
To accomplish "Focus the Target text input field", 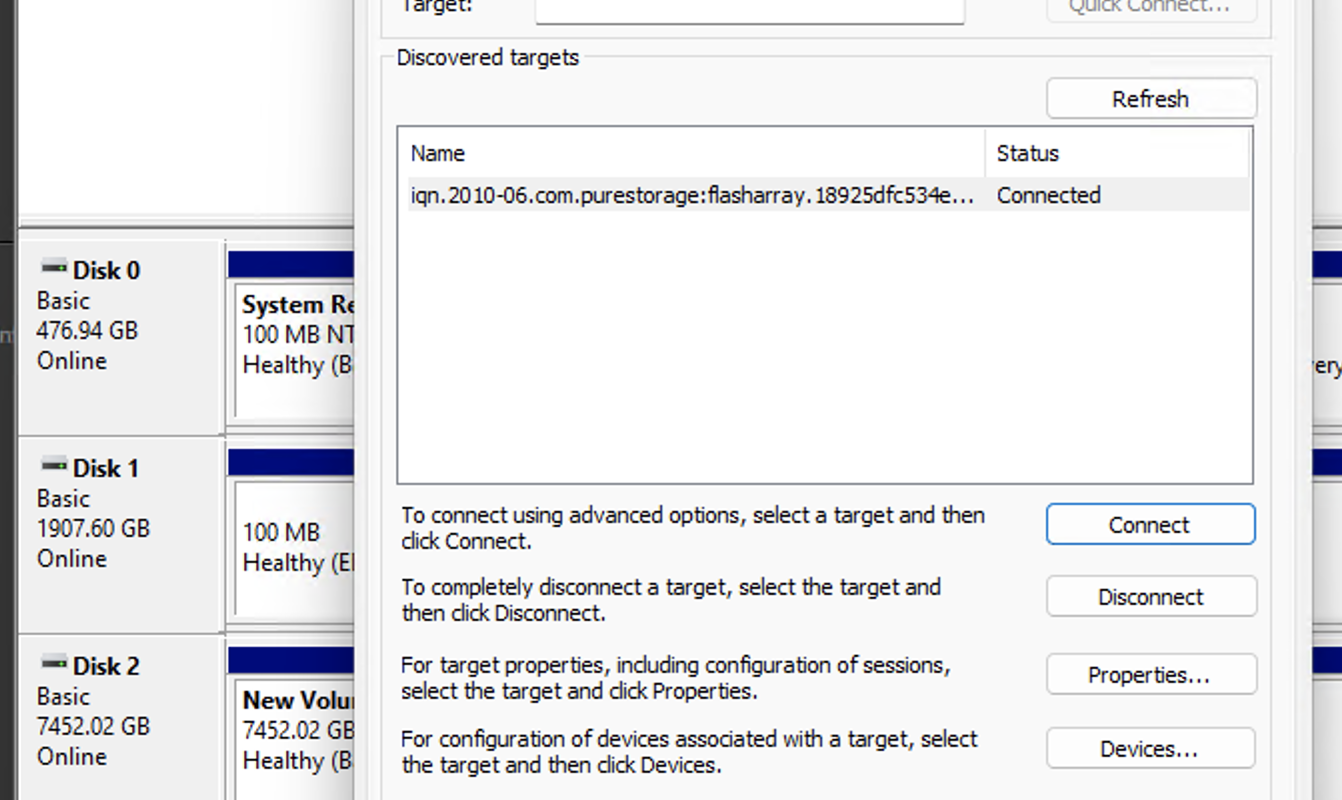I will click(x=749, y=9).
